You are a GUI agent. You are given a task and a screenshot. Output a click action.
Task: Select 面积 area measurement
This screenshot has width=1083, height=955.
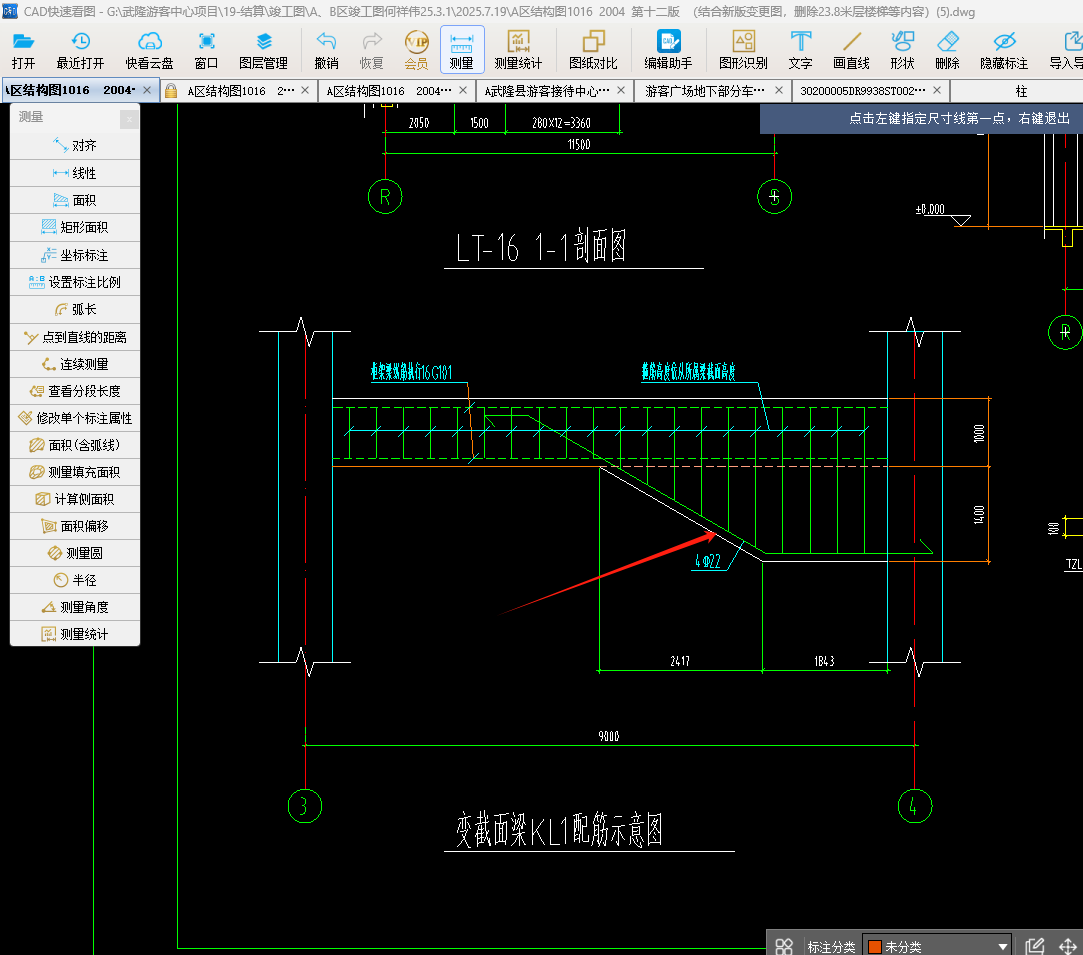point(75,200)
